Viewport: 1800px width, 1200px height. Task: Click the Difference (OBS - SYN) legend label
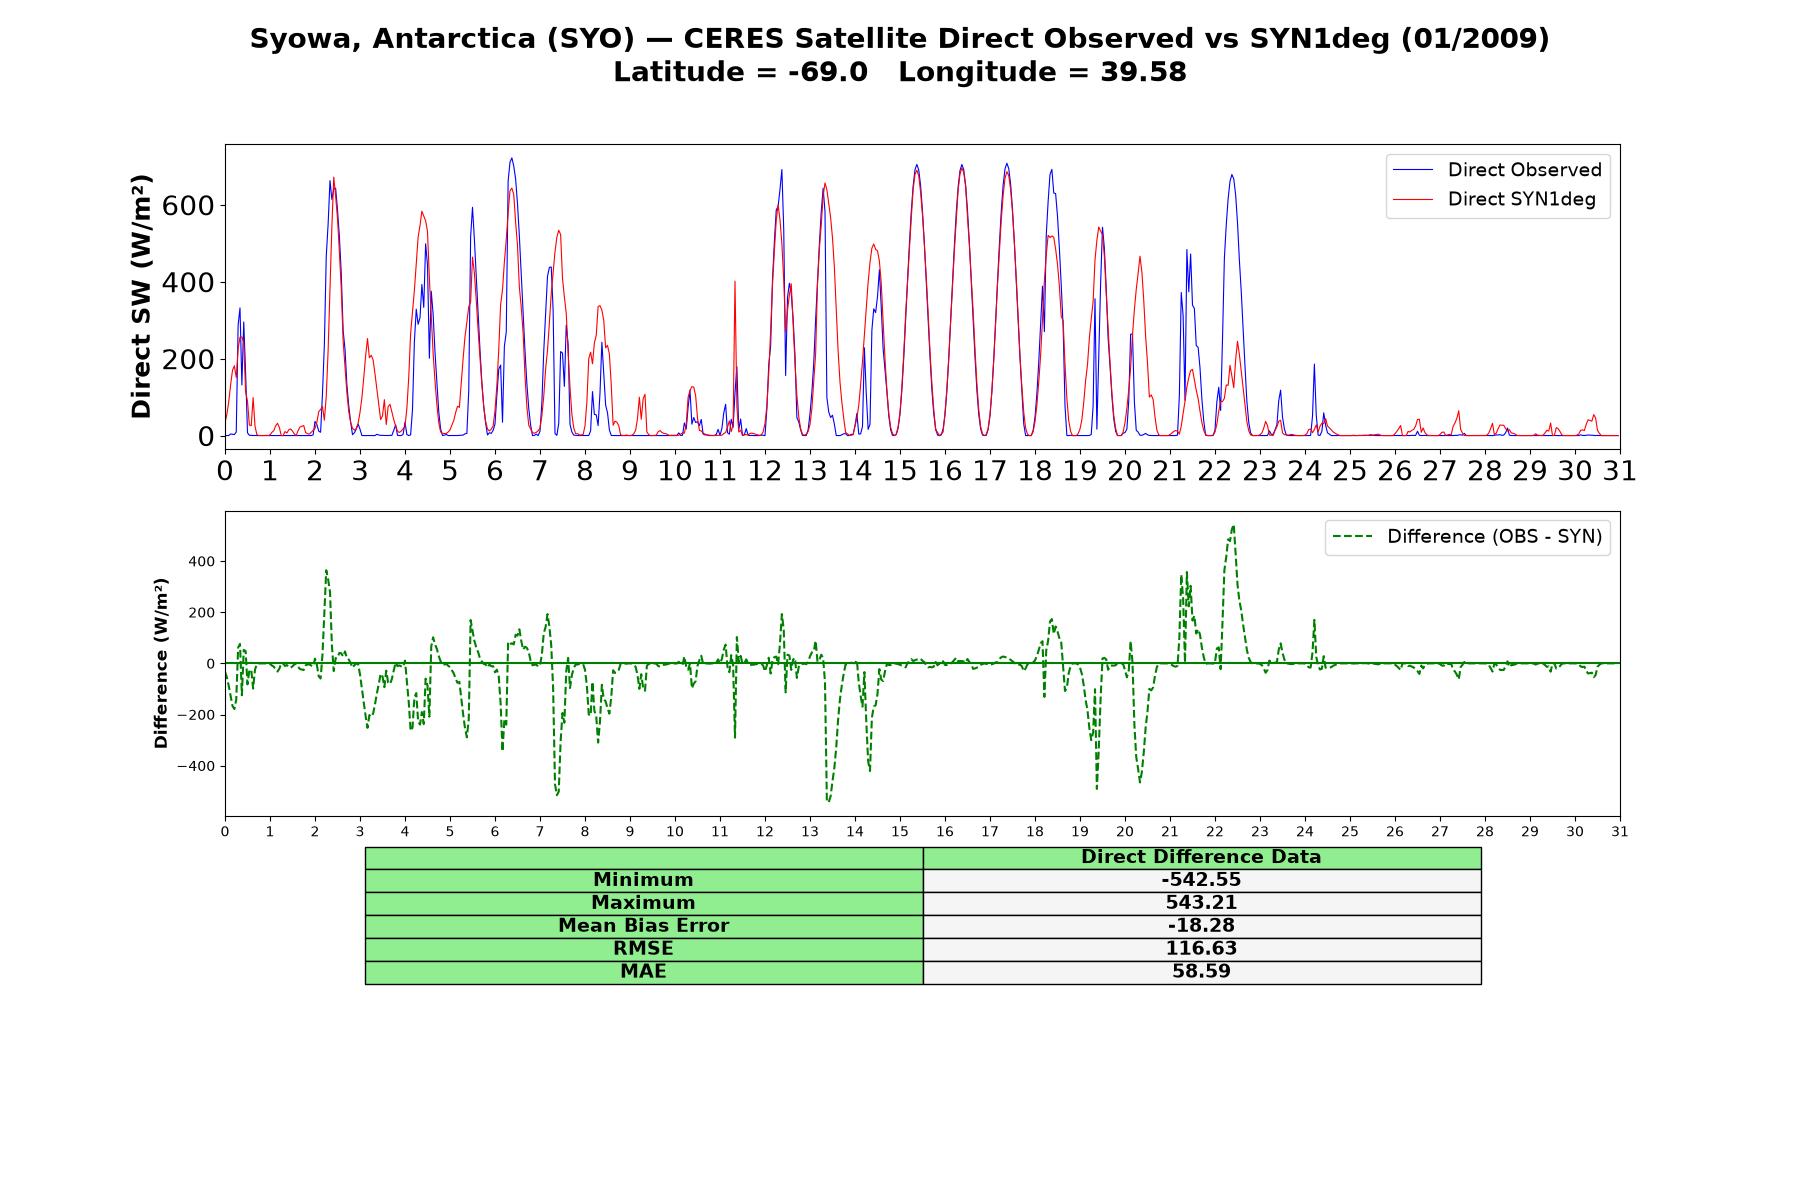point(1494,537)
